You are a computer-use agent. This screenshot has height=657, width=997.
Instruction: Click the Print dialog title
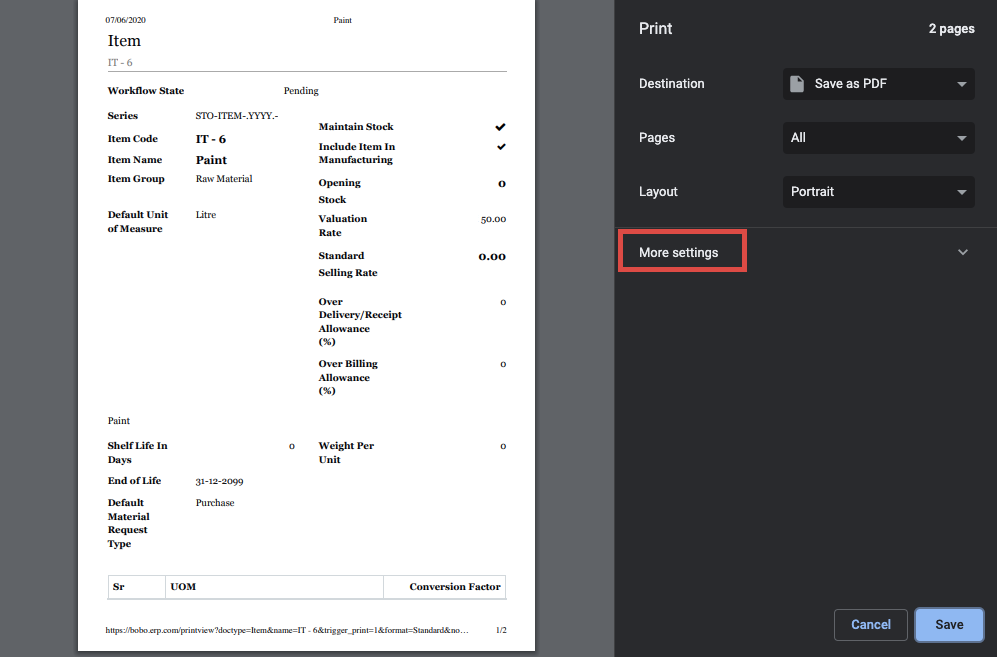tap(656, 29)
